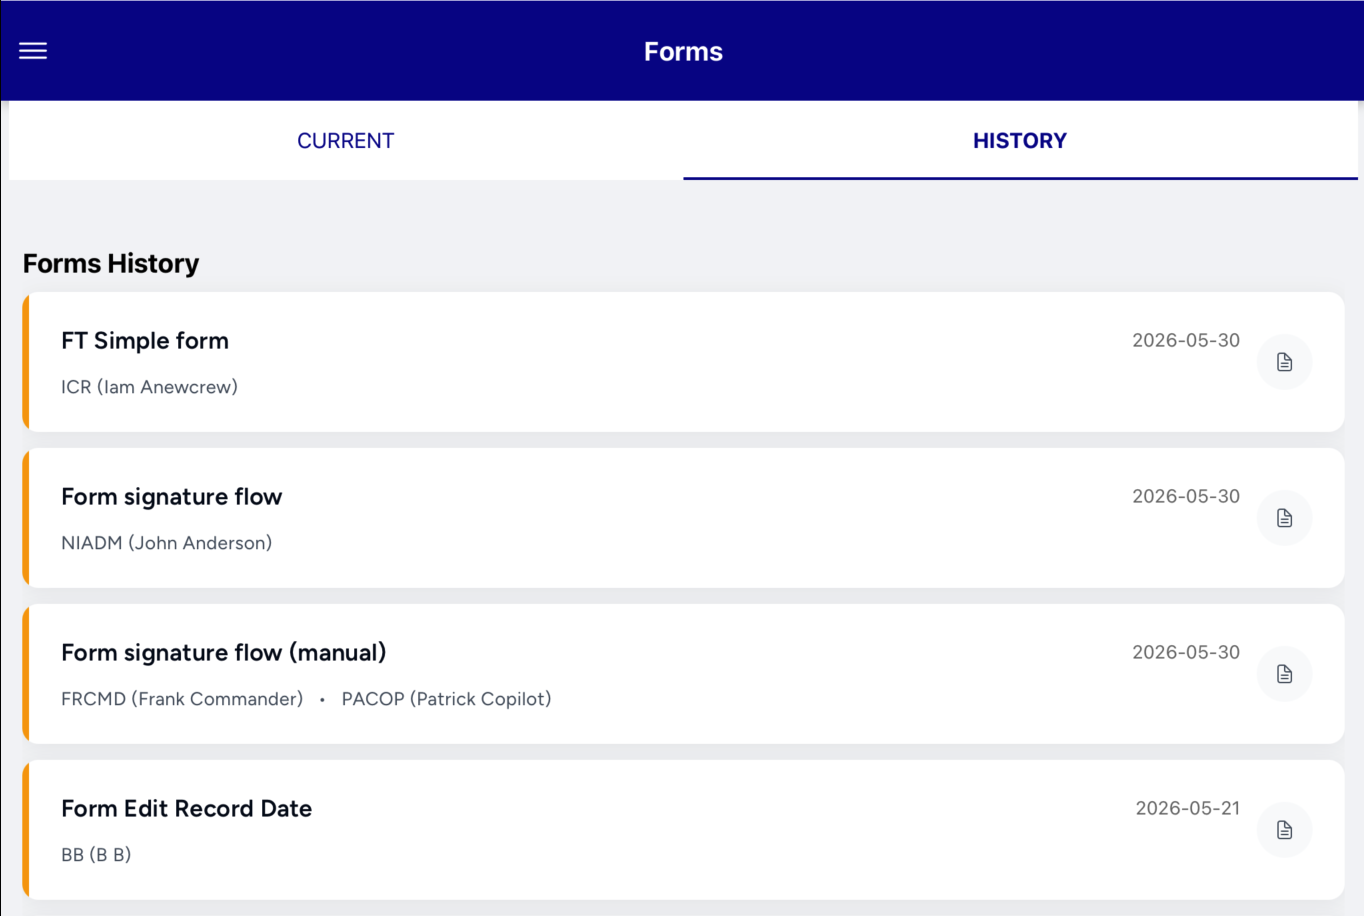Click the 2026-05-21 date on last form

[1187, 808]
